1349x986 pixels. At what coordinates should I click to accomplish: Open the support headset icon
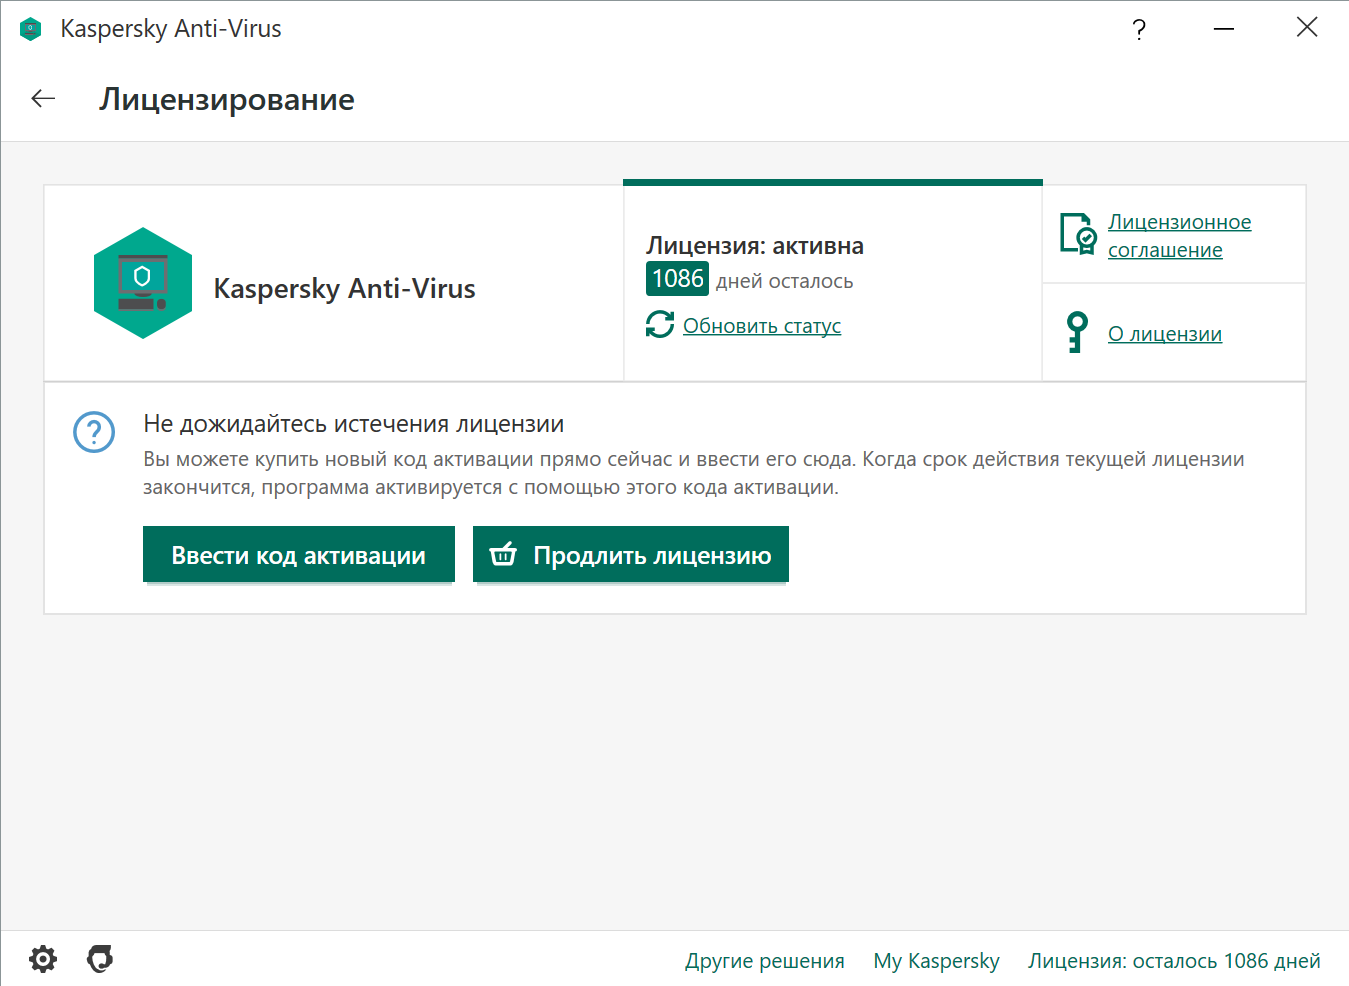100,959
